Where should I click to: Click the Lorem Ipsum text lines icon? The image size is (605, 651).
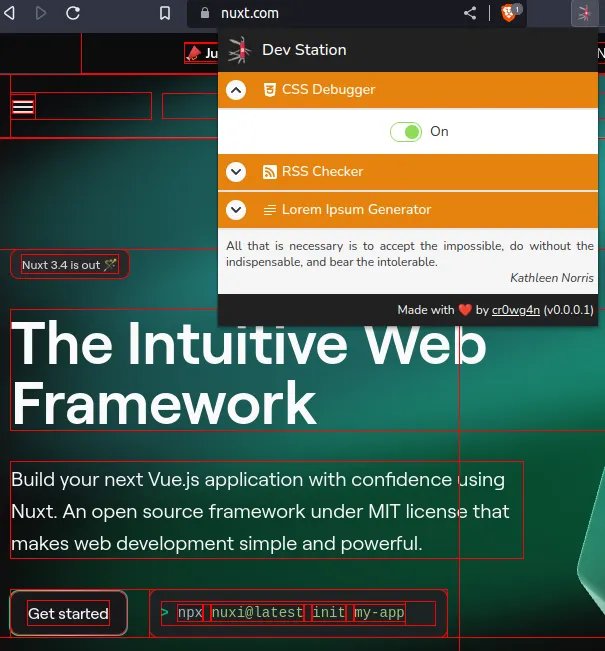click(269, 210)
